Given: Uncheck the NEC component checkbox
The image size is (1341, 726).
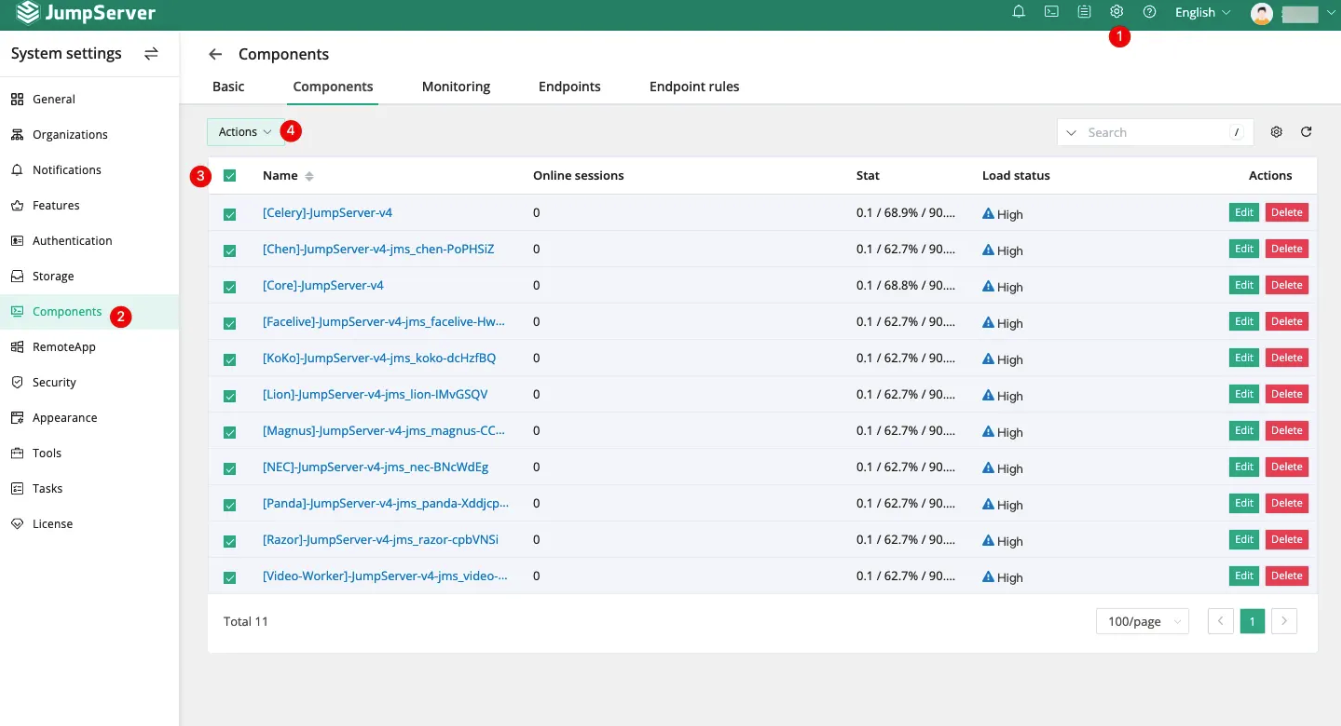Looking at the screenshot, I should coord(230,469).
